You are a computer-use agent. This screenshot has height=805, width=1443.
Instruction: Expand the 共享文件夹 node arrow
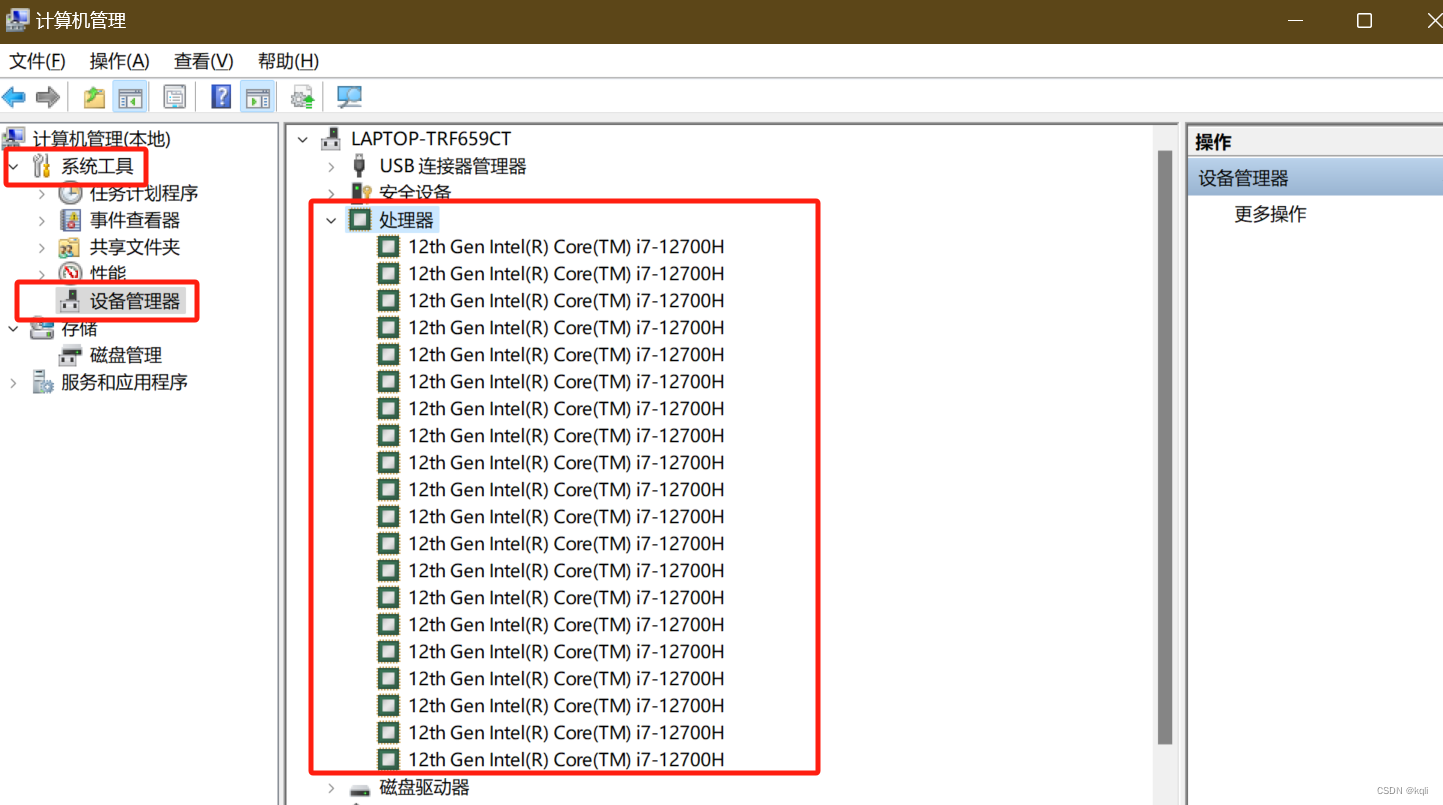pos(42,247)
